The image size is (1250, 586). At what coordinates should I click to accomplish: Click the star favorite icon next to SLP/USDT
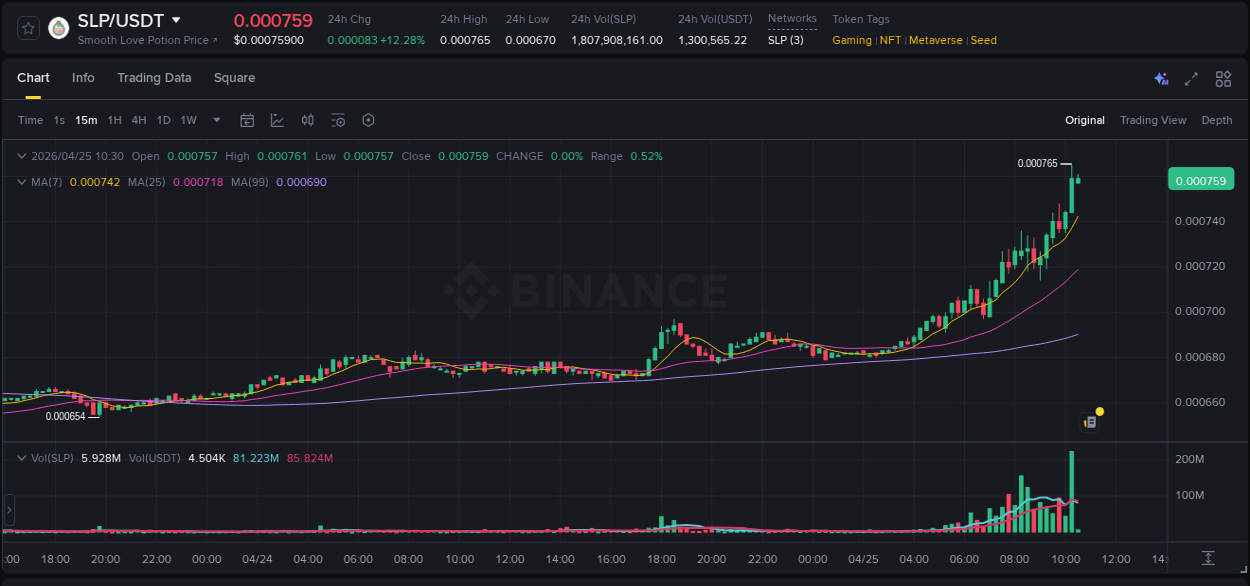27,28
